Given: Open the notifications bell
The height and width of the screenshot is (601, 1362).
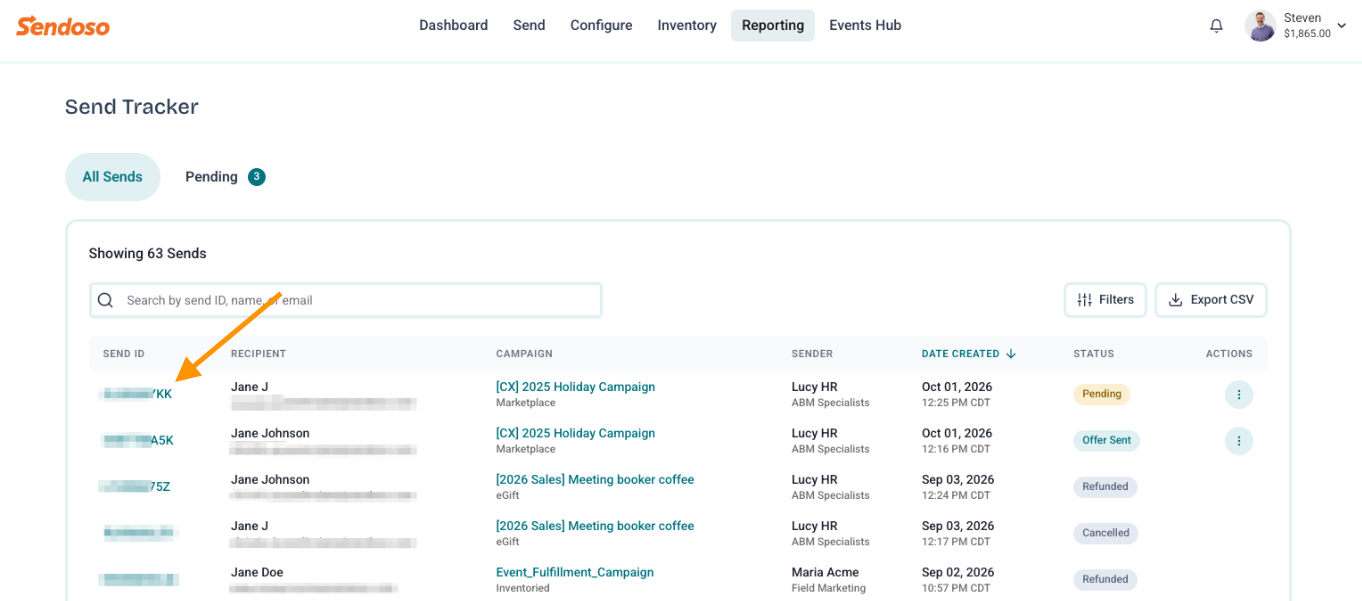Looking at the screenshot, I should click(1216, 26).
